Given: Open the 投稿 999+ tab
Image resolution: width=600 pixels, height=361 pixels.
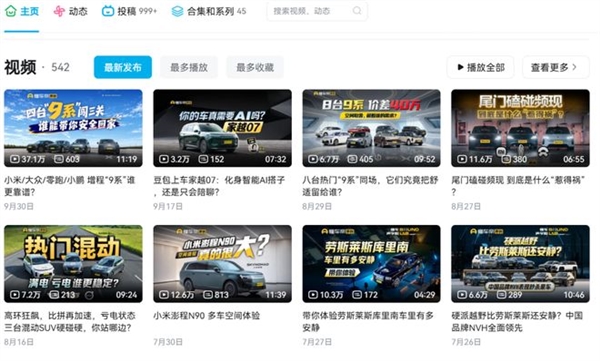Looking at the screenshot, I should pos(129,11).
